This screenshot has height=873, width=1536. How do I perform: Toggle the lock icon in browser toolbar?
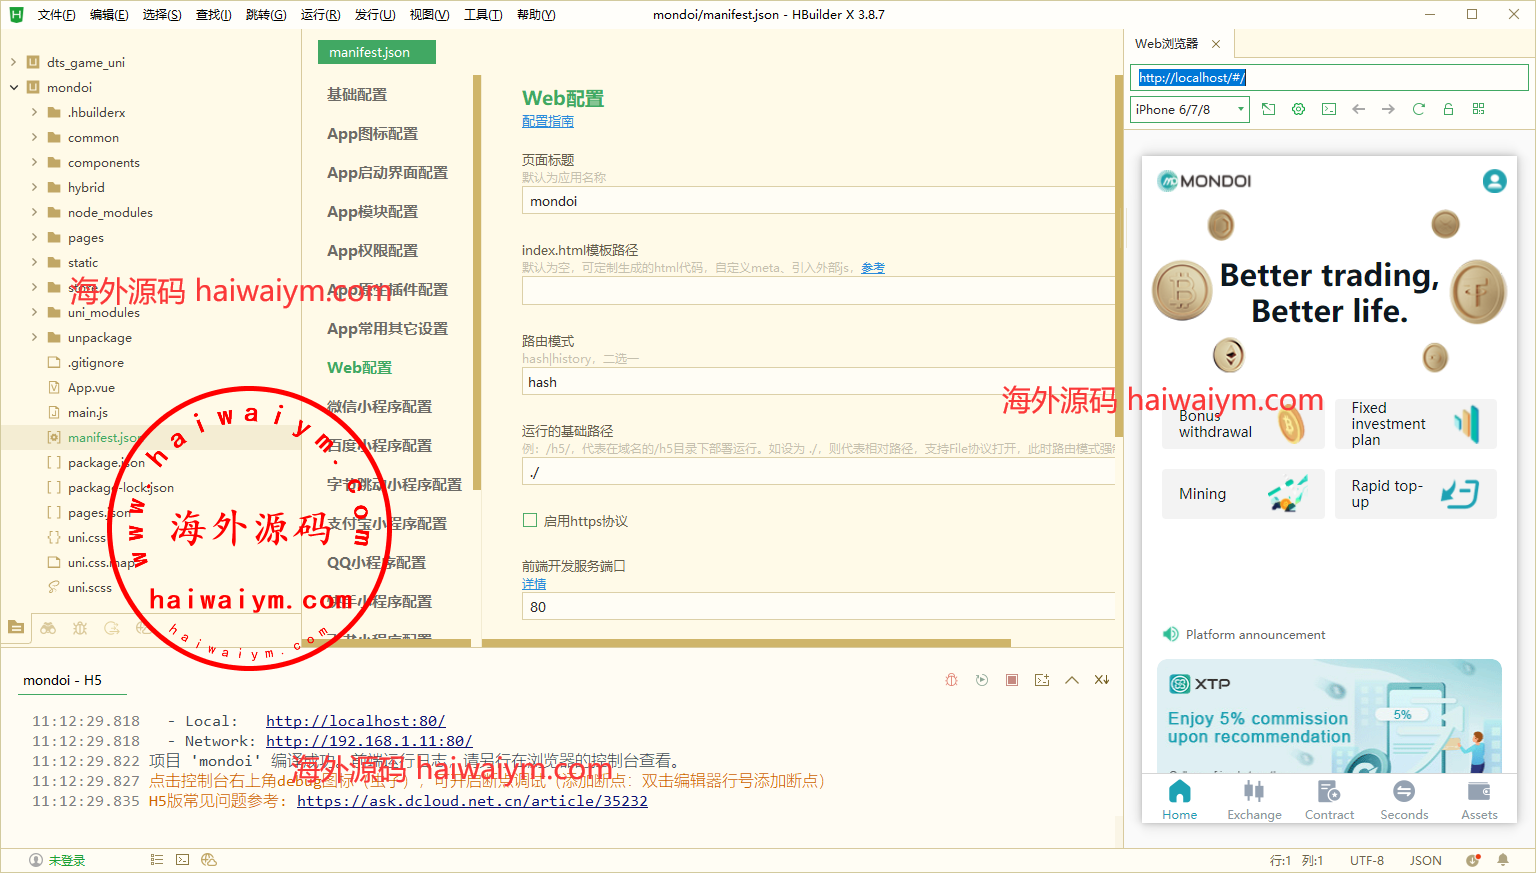point(1448,109)
